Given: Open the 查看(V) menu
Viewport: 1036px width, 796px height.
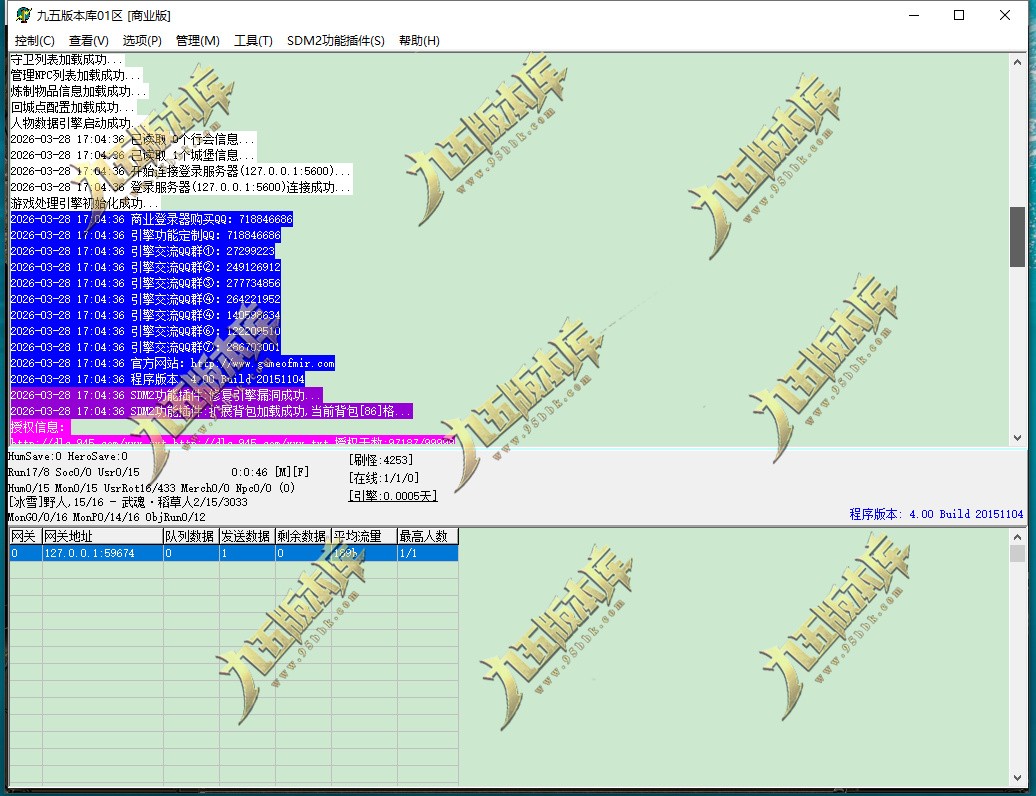Looking at the screenshot, I should click(x=89, y=41).
